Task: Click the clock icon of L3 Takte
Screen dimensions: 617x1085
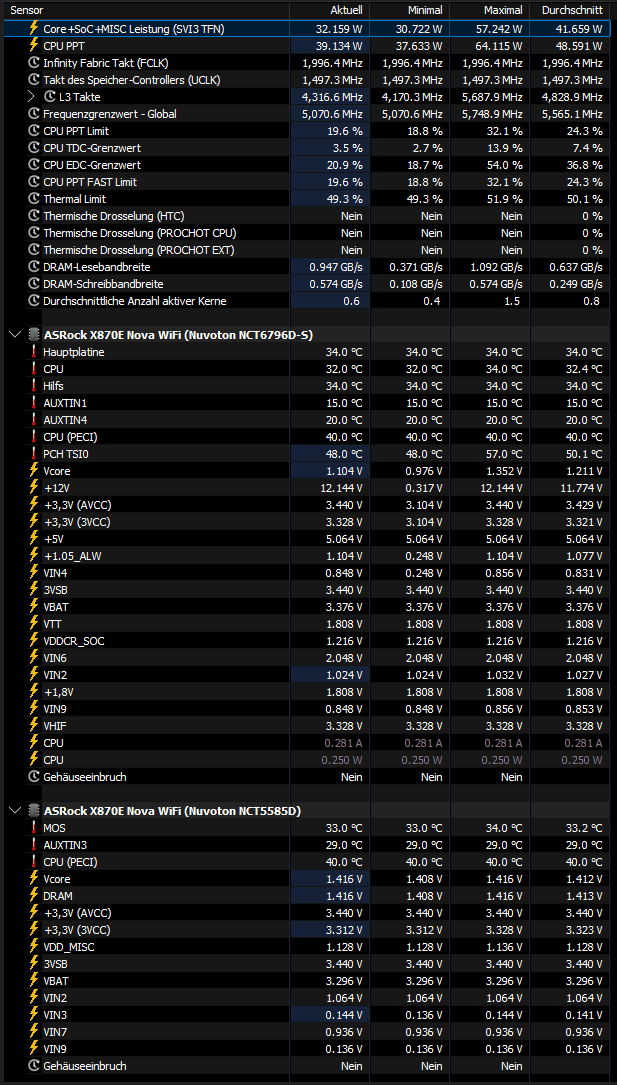Action: (49, 97)
